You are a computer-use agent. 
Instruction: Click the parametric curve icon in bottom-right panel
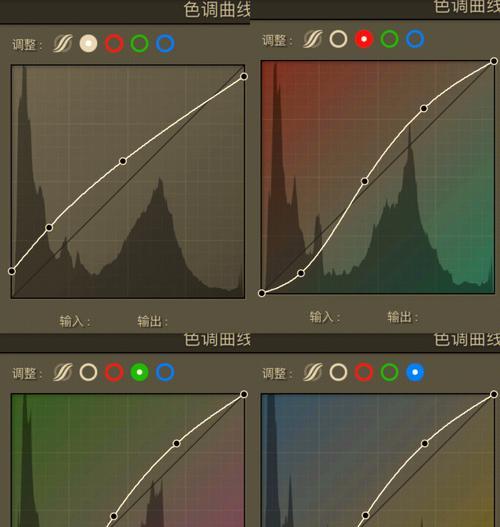313,372
